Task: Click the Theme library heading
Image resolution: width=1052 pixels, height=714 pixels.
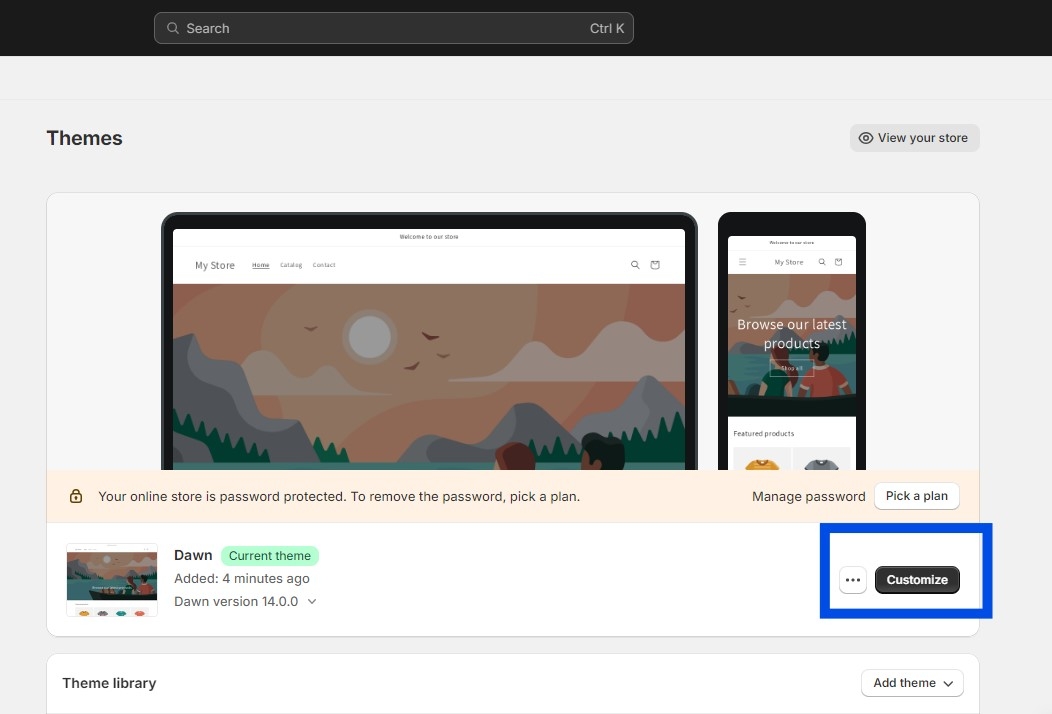Action: (109, 683)
